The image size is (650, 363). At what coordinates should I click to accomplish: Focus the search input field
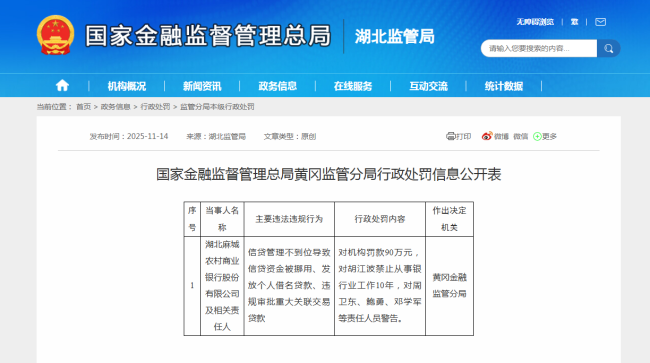(539, 48)
